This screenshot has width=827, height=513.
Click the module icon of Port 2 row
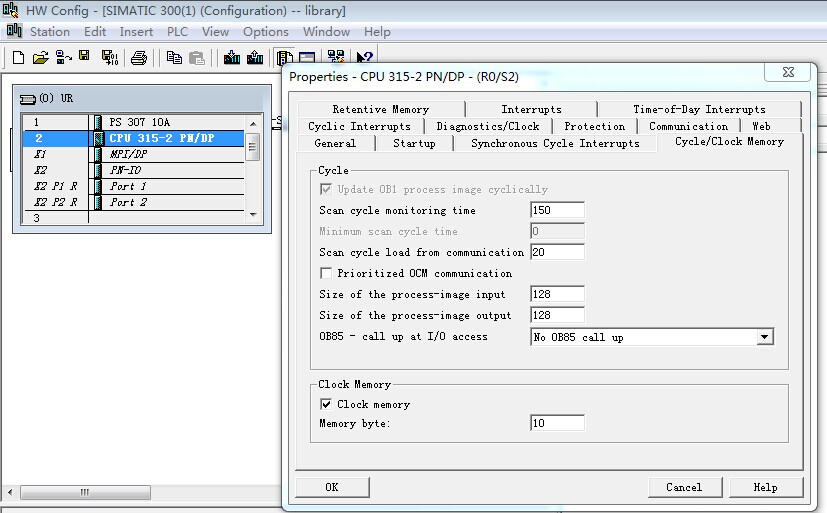(x=98, y=202)
